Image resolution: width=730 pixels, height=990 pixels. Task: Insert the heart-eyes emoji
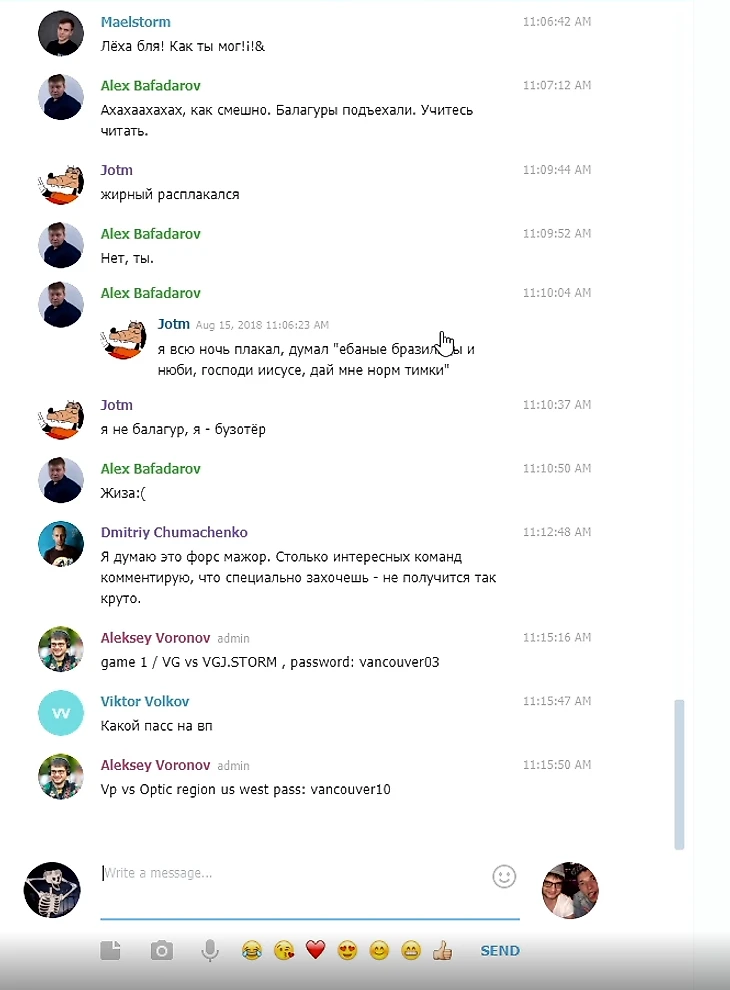(347, 950)
